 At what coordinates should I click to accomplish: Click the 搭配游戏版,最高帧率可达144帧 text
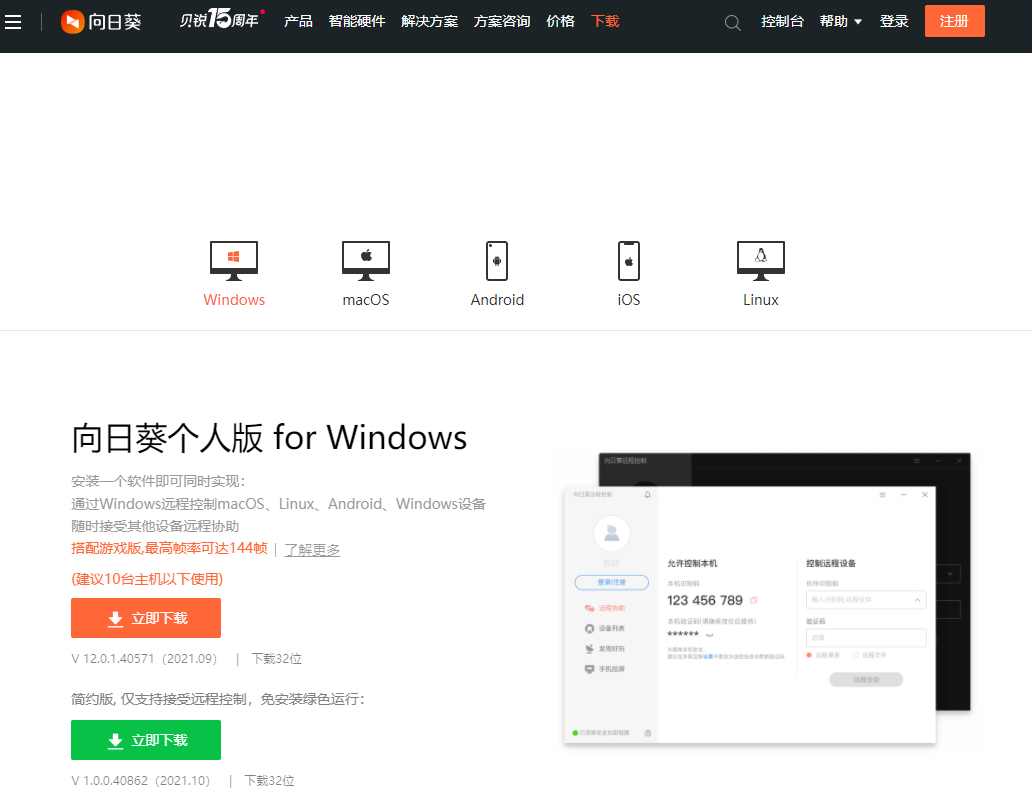[x=169, y=548]
